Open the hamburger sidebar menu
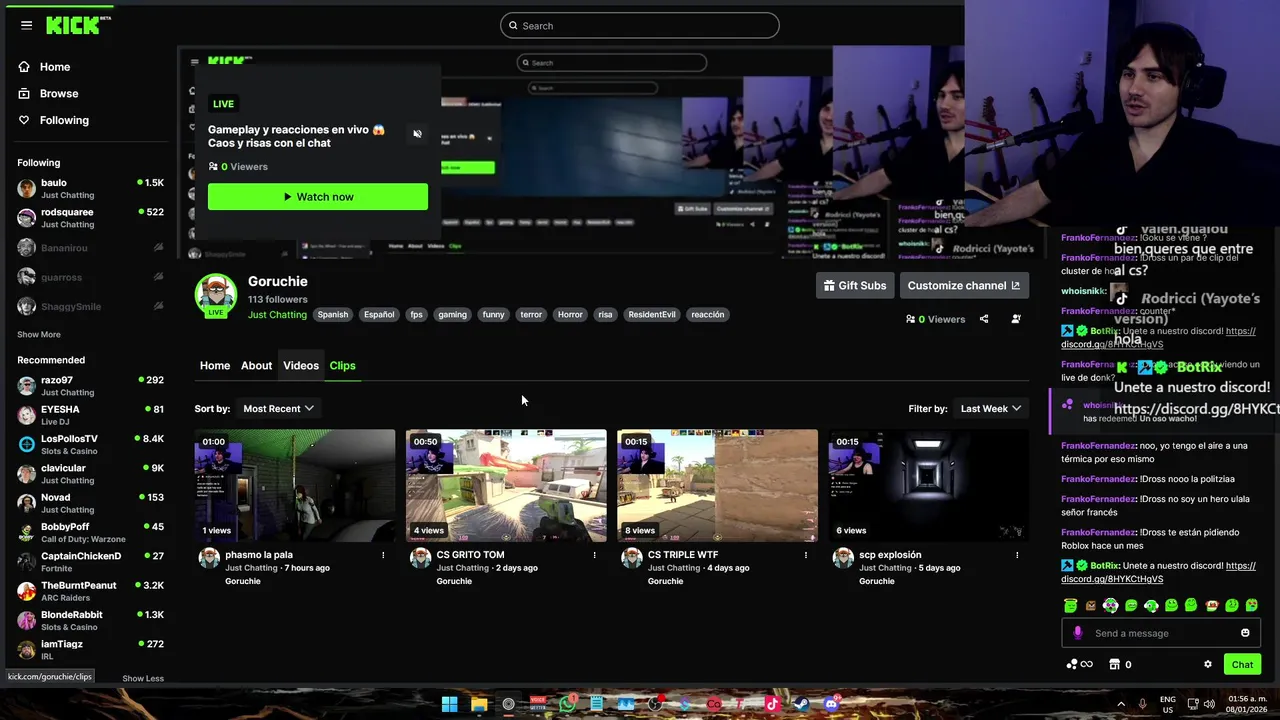The image size is (1280, 720). [26, 25]
